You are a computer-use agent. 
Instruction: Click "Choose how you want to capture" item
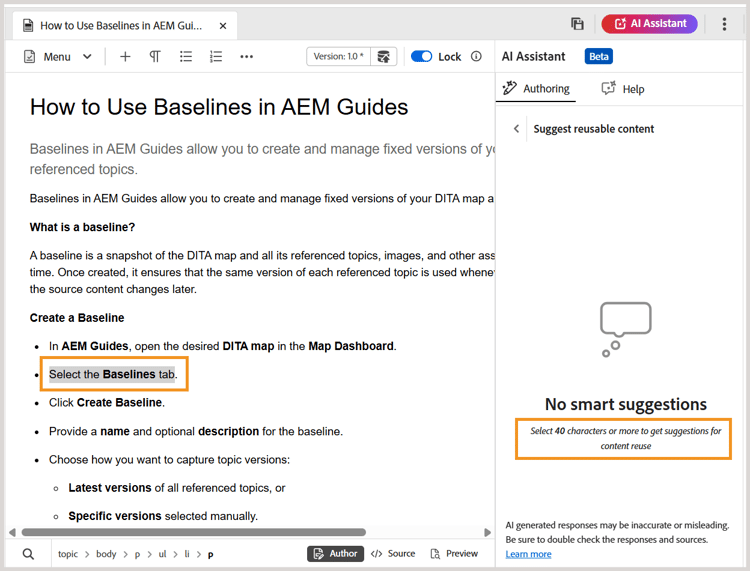click(x=169, y=460)
